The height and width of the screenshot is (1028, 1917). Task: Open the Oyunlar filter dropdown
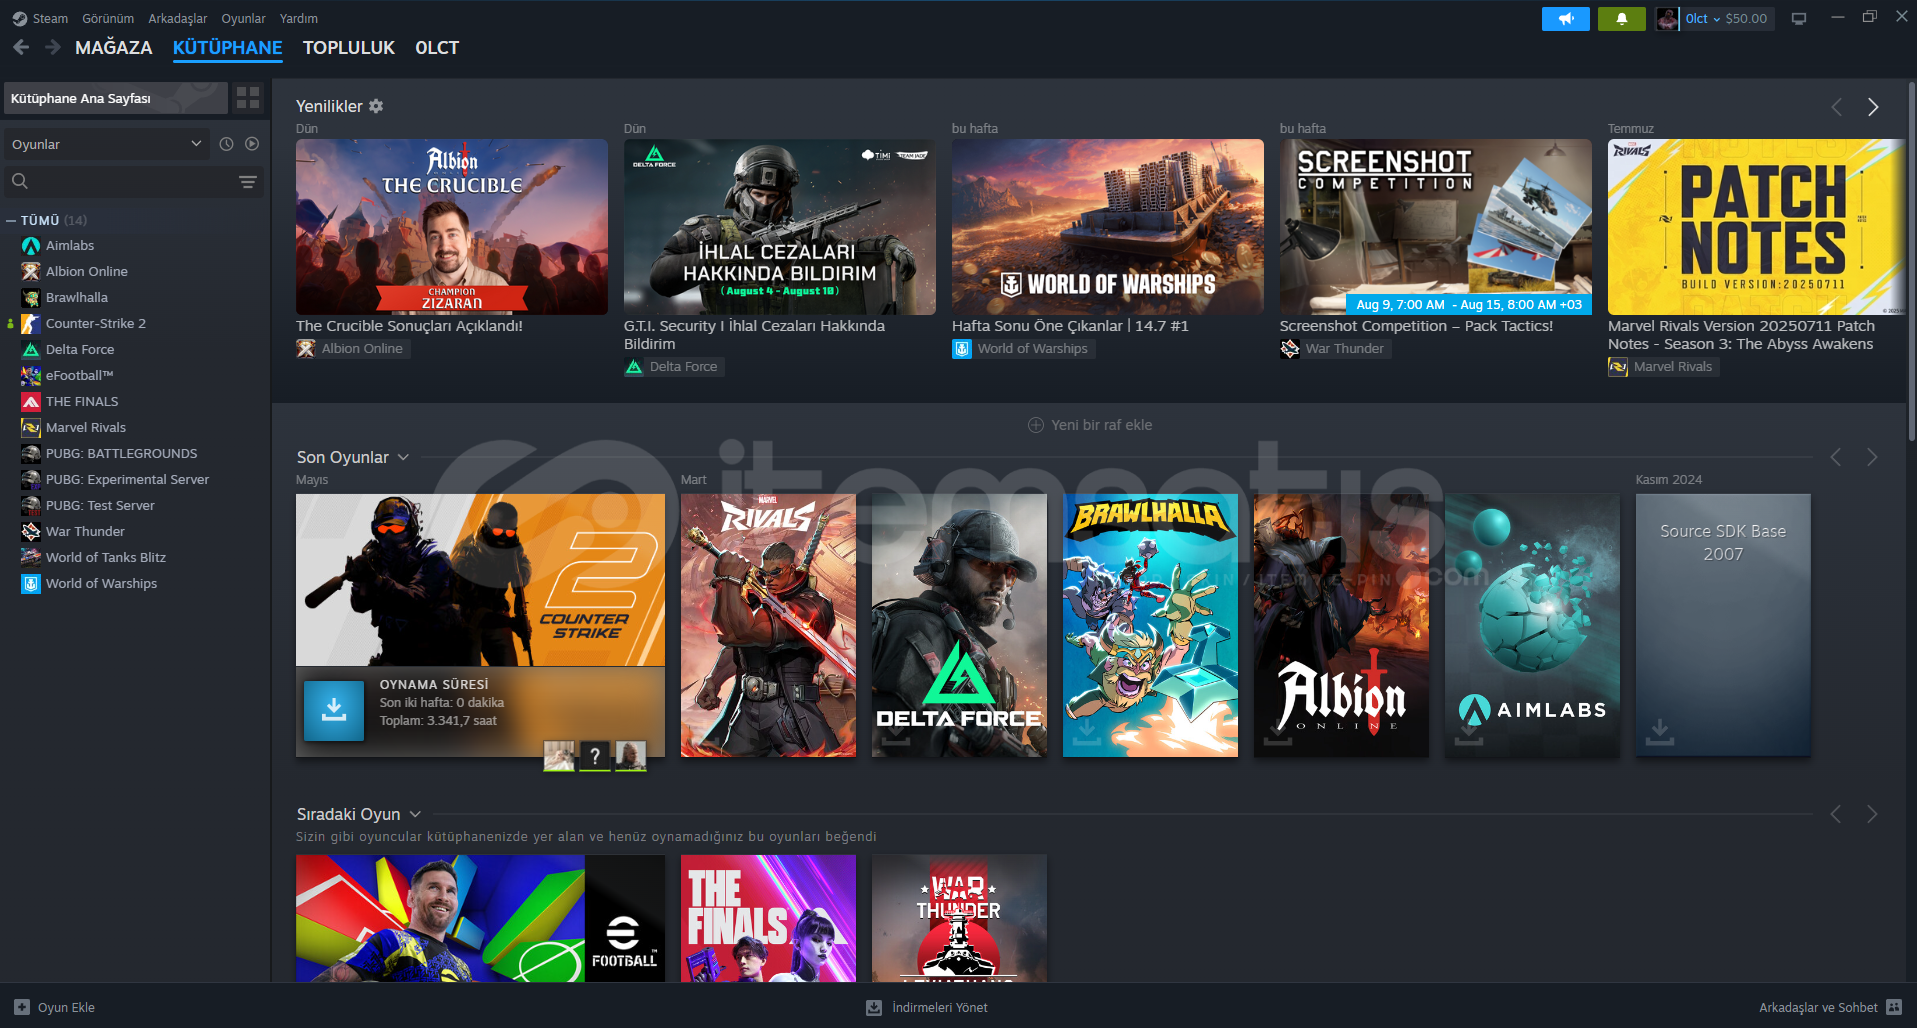coord(107,144)
